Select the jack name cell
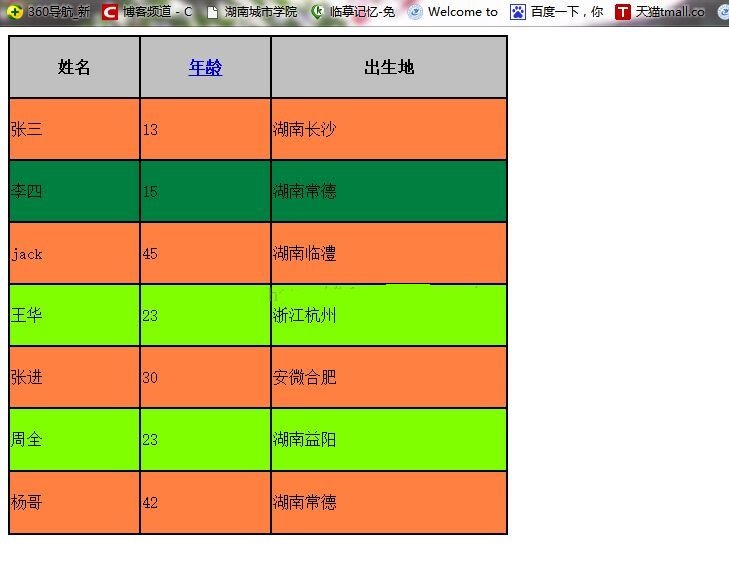 tap(74, 253)
